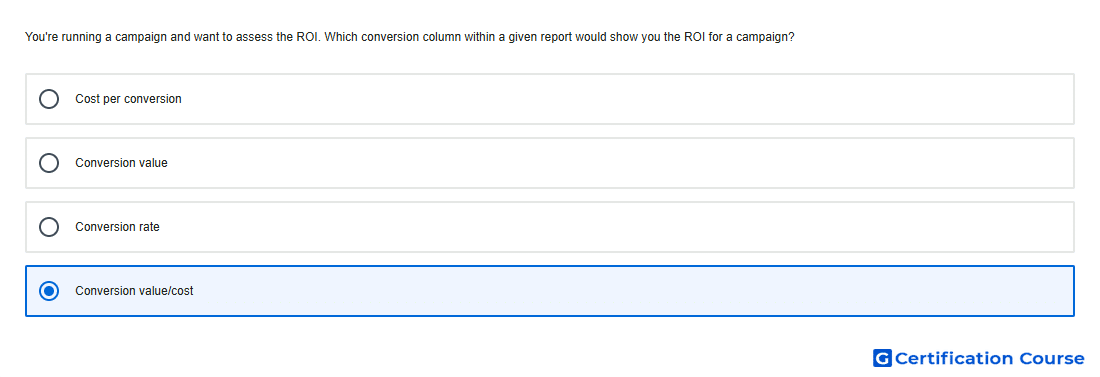
Task: Pick the Conversion rate radio button
Action: coord(49,227)
